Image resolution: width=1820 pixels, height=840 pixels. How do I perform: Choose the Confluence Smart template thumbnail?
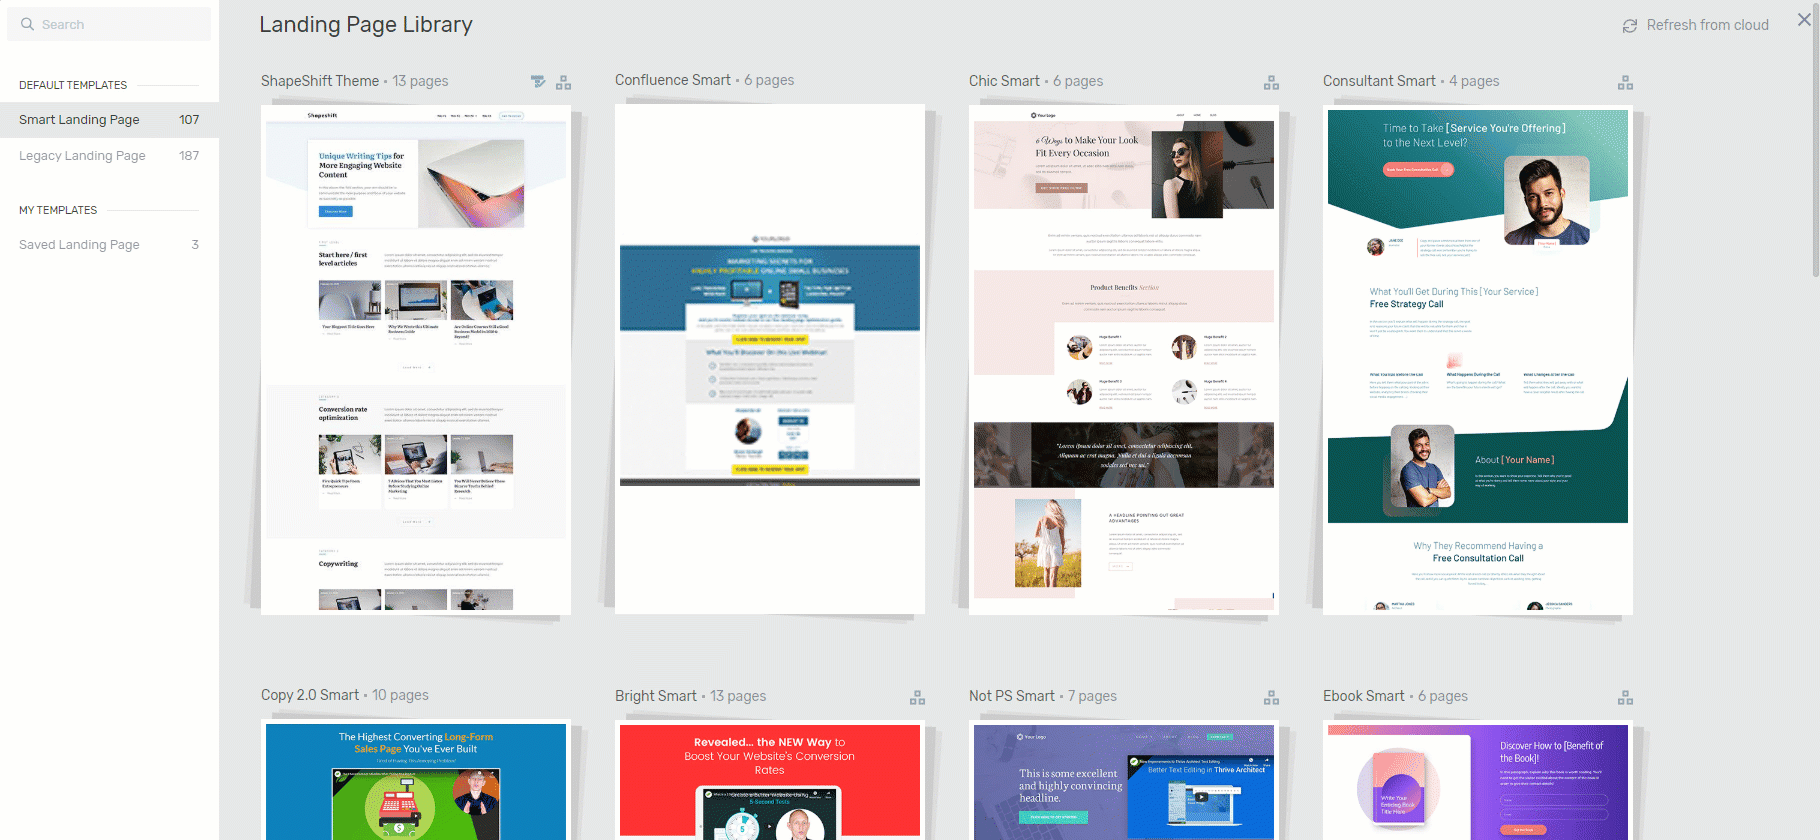pos(770,360)
